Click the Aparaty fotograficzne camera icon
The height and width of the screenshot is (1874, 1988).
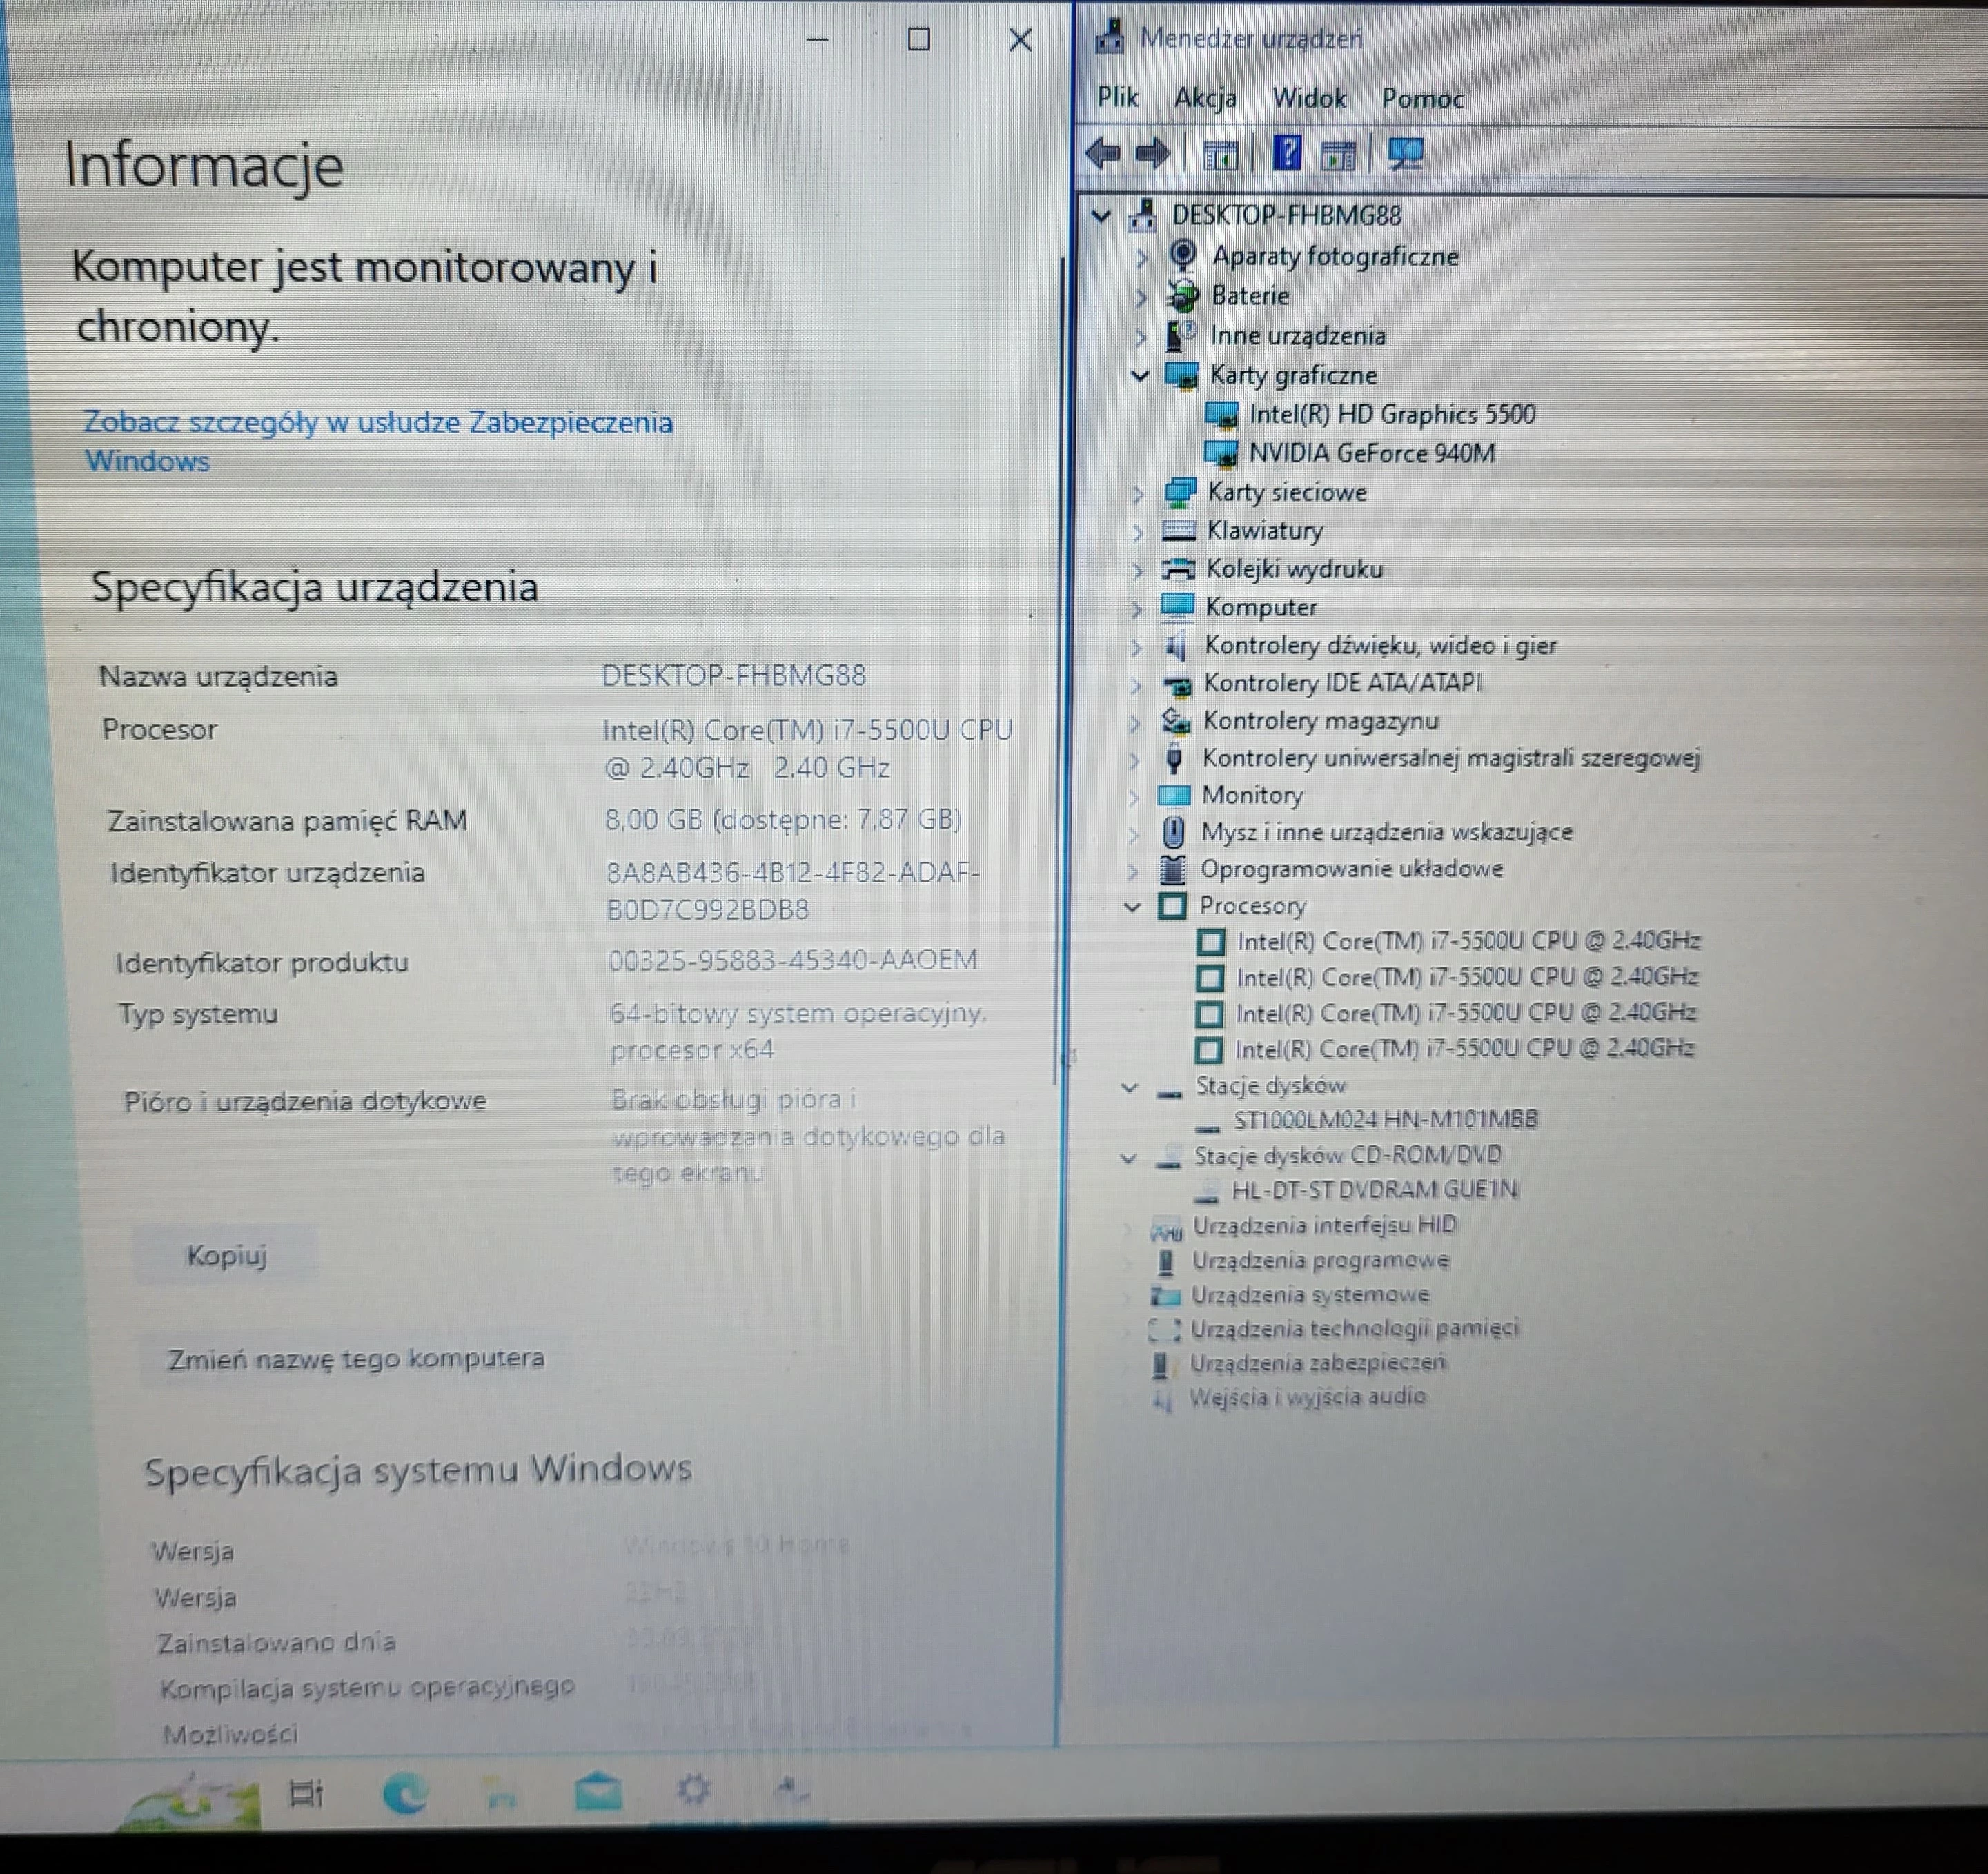(1183, 256)
